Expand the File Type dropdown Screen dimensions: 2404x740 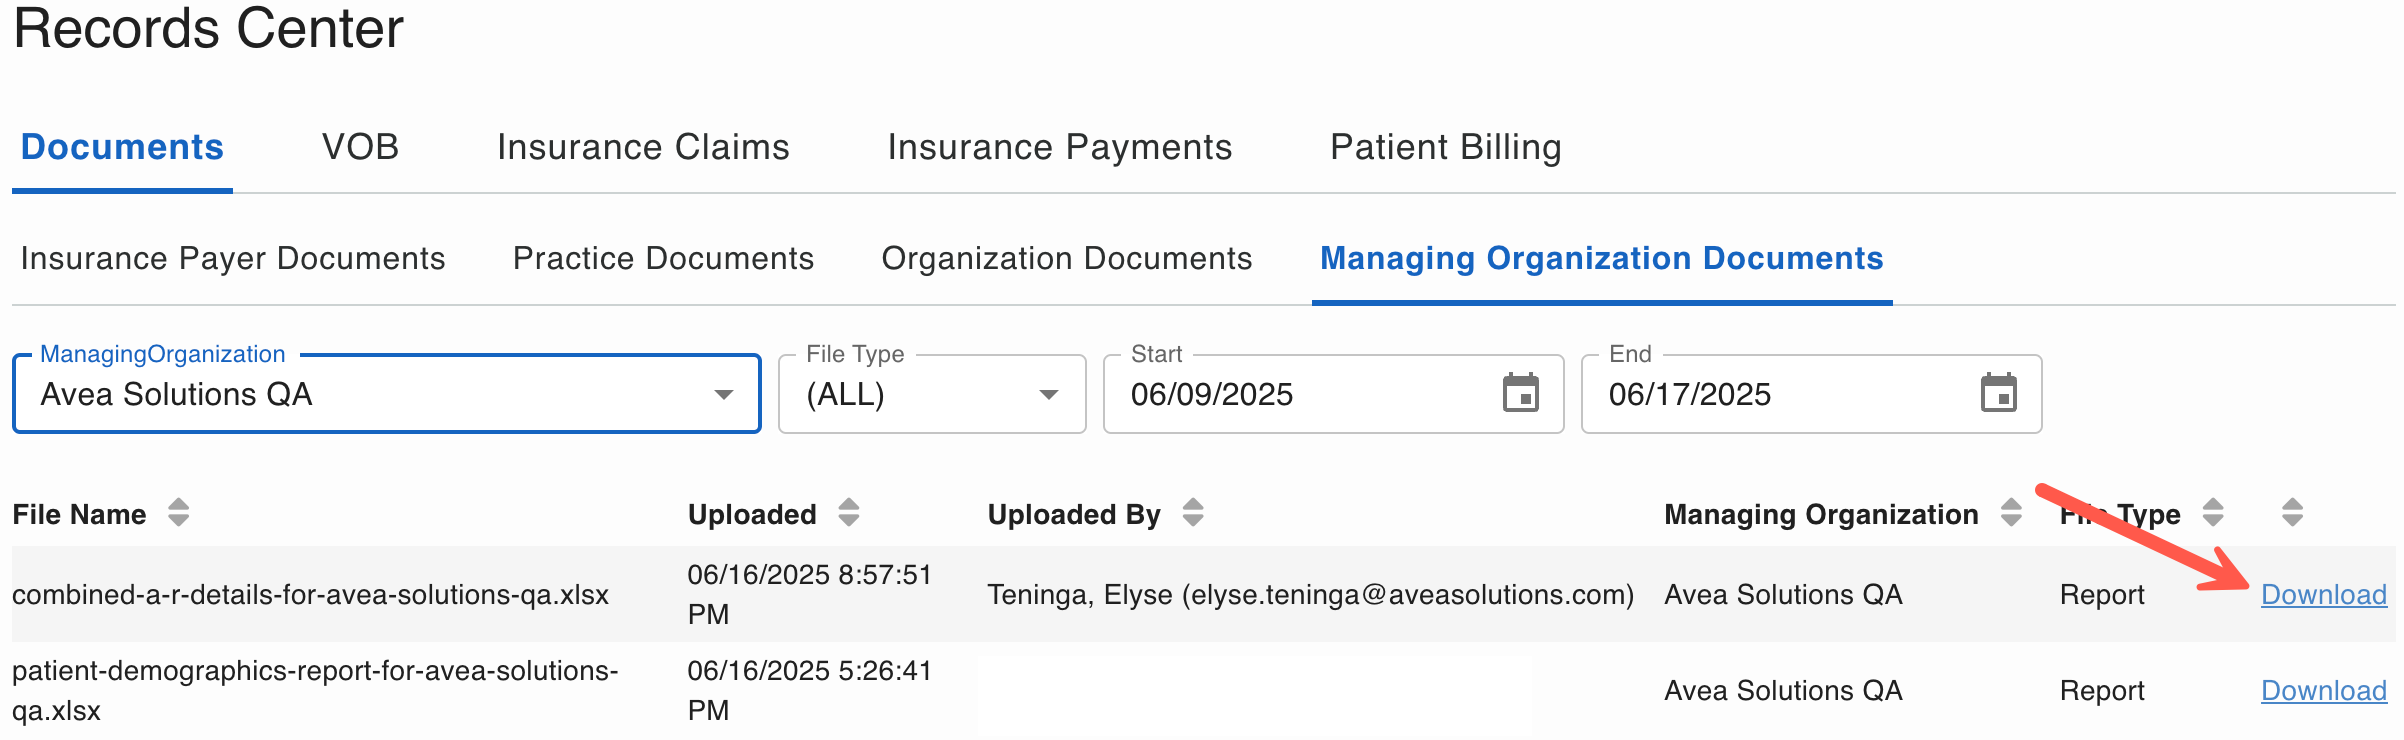click(1048, 395)
